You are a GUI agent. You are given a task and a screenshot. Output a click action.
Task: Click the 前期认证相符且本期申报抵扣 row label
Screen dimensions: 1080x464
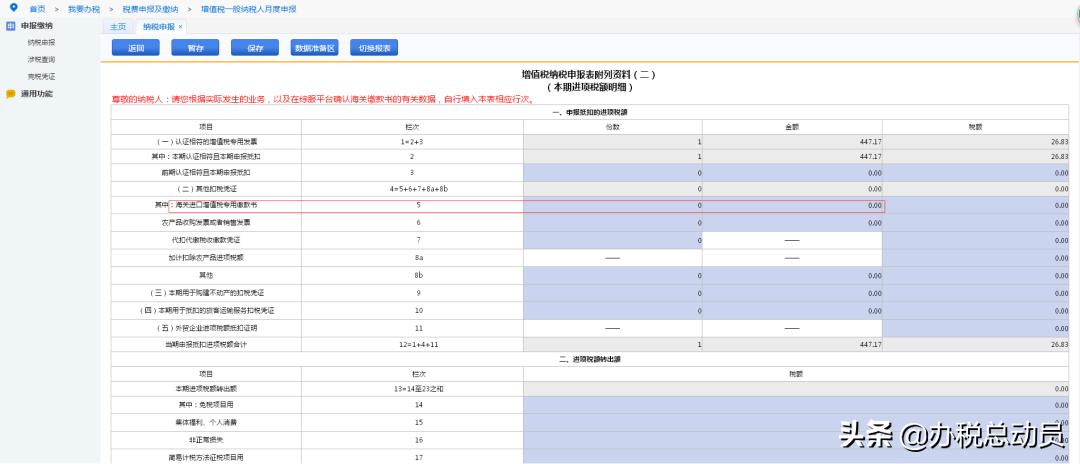(x=206, y=172)
